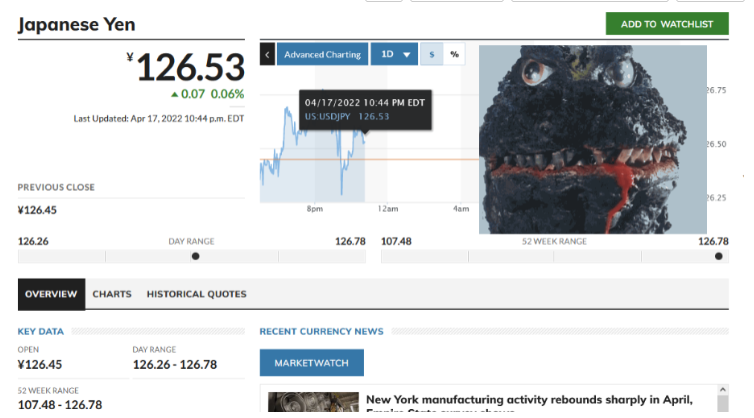Click the Japanese Yen page title
754x418 pixels.
(x=76, y=25)
